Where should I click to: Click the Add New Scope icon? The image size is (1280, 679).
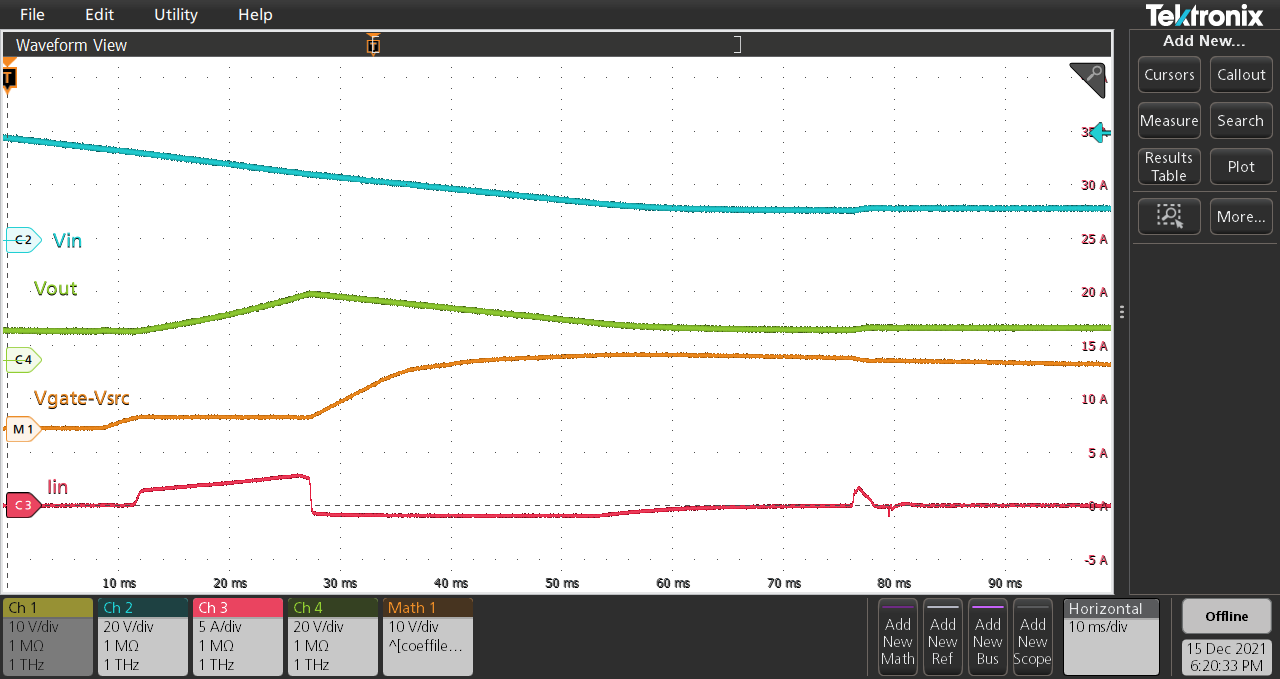[1032, 637]
